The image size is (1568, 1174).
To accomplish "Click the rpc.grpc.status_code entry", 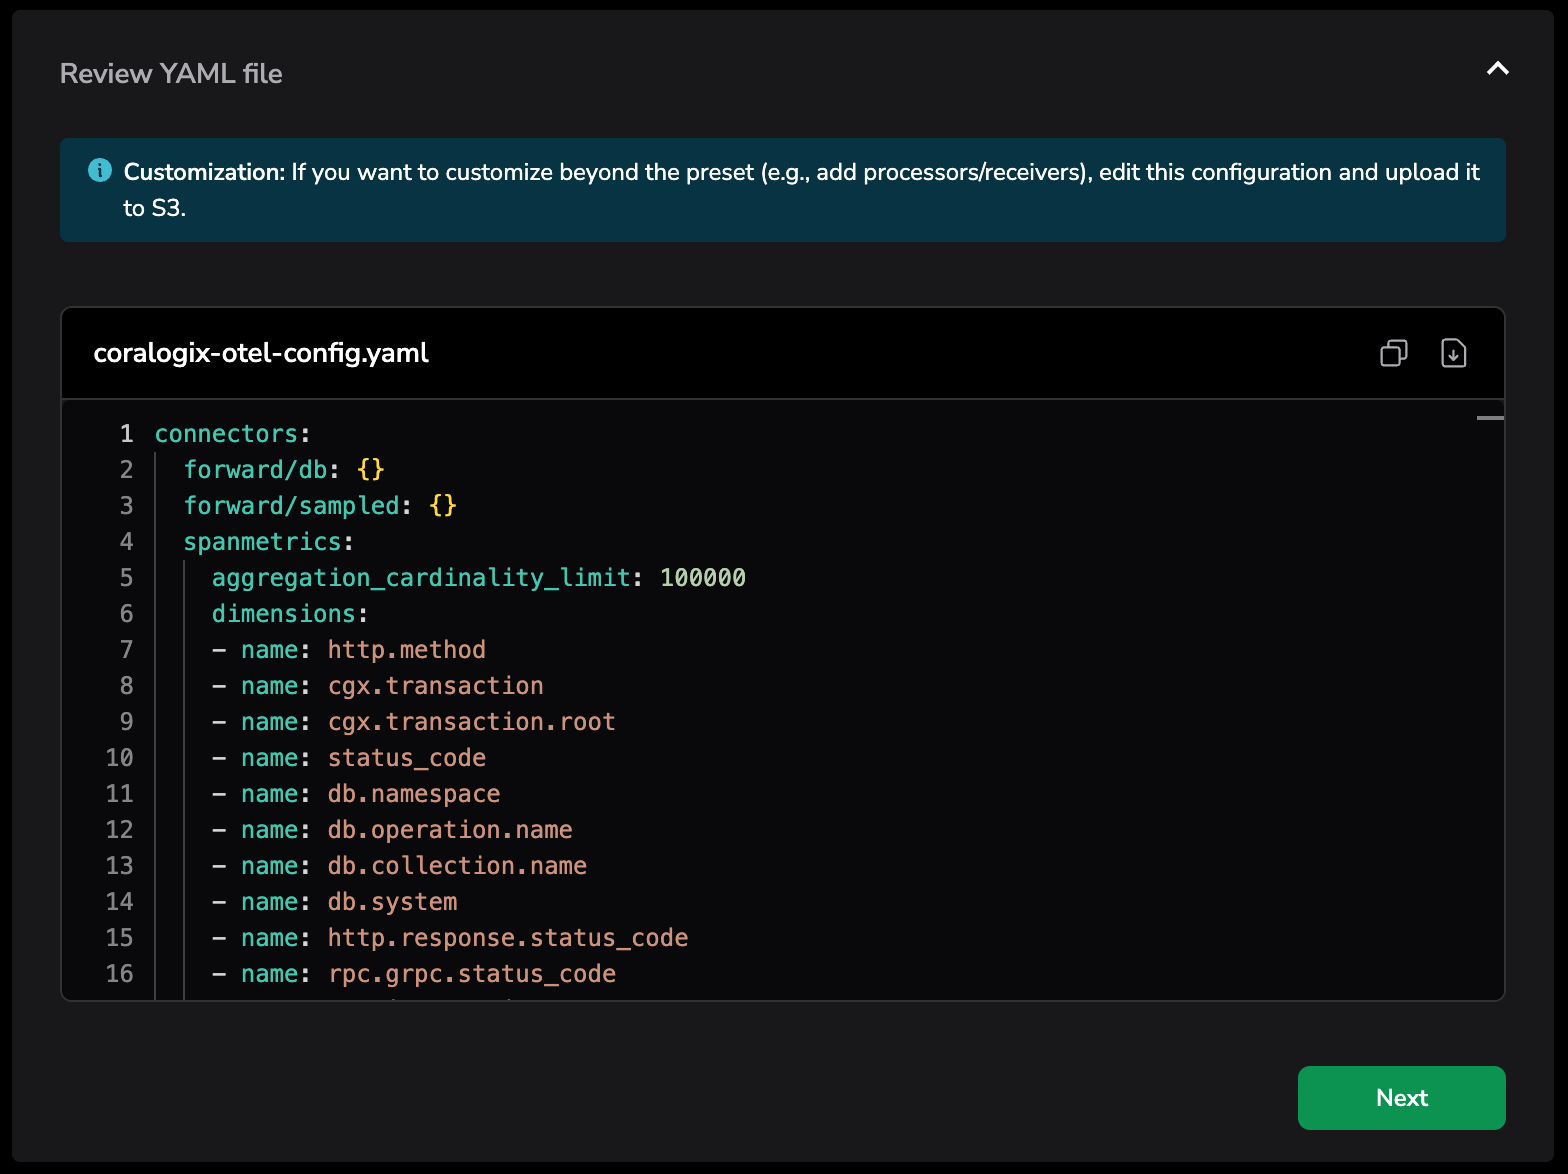I will [471, 974].
